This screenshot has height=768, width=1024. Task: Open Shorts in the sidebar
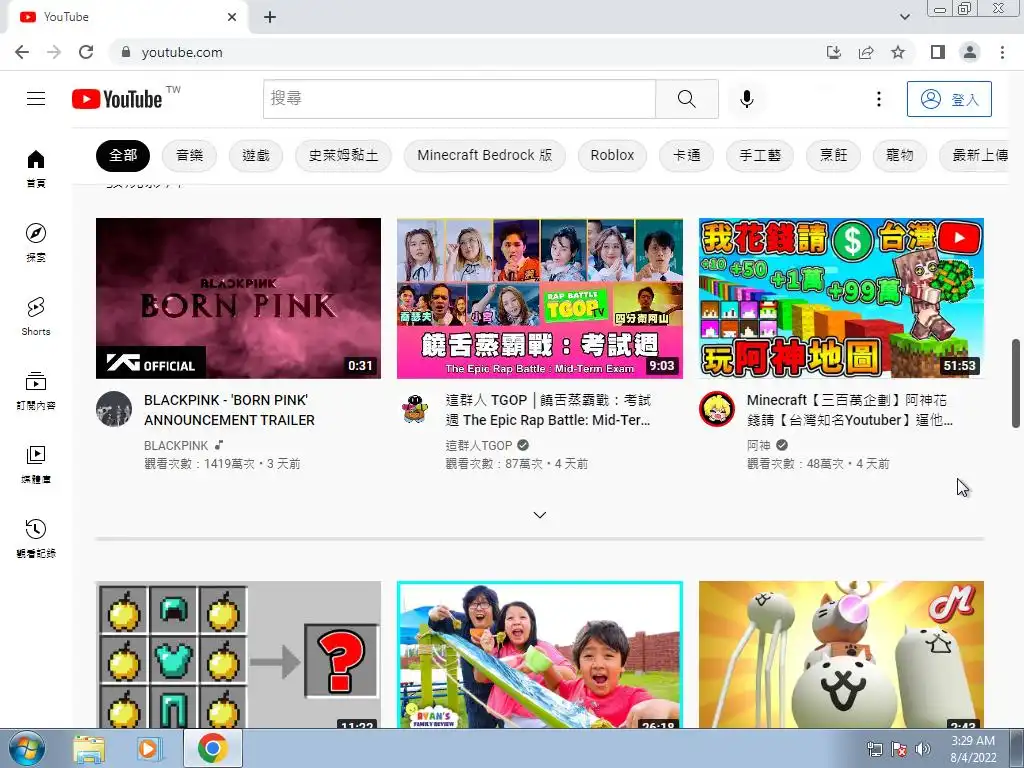tap(36, 316)
